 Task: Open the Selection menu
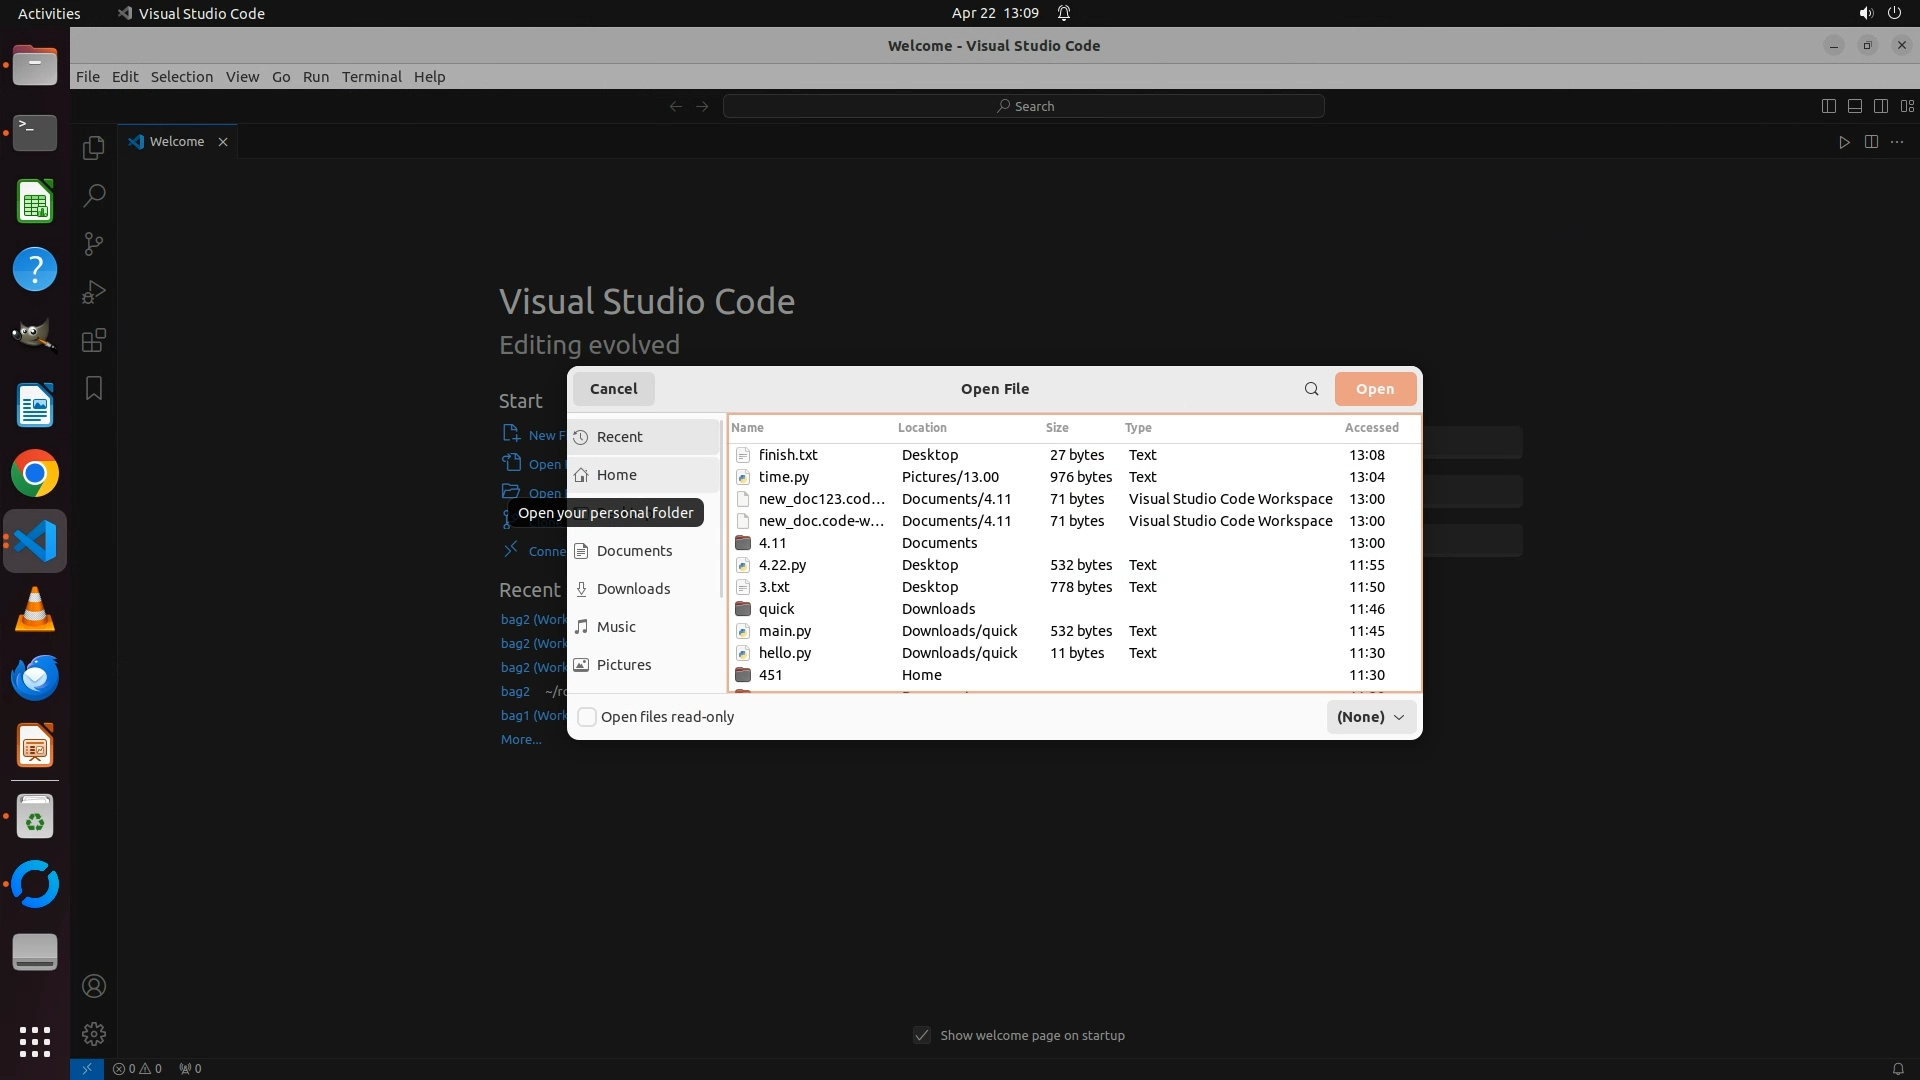pyautogui.click(x=181, y=77)
